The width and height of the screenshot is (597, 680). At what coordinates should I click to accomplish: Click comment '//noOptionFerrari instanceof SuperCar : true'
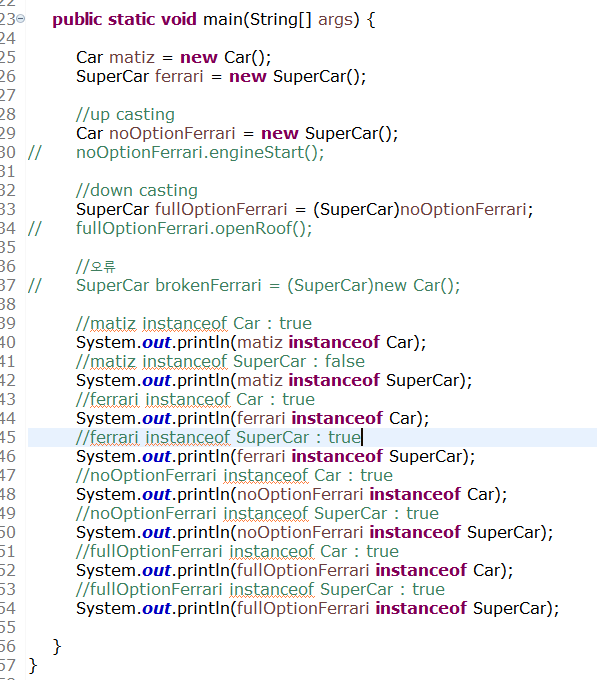(x=258, y=513)
